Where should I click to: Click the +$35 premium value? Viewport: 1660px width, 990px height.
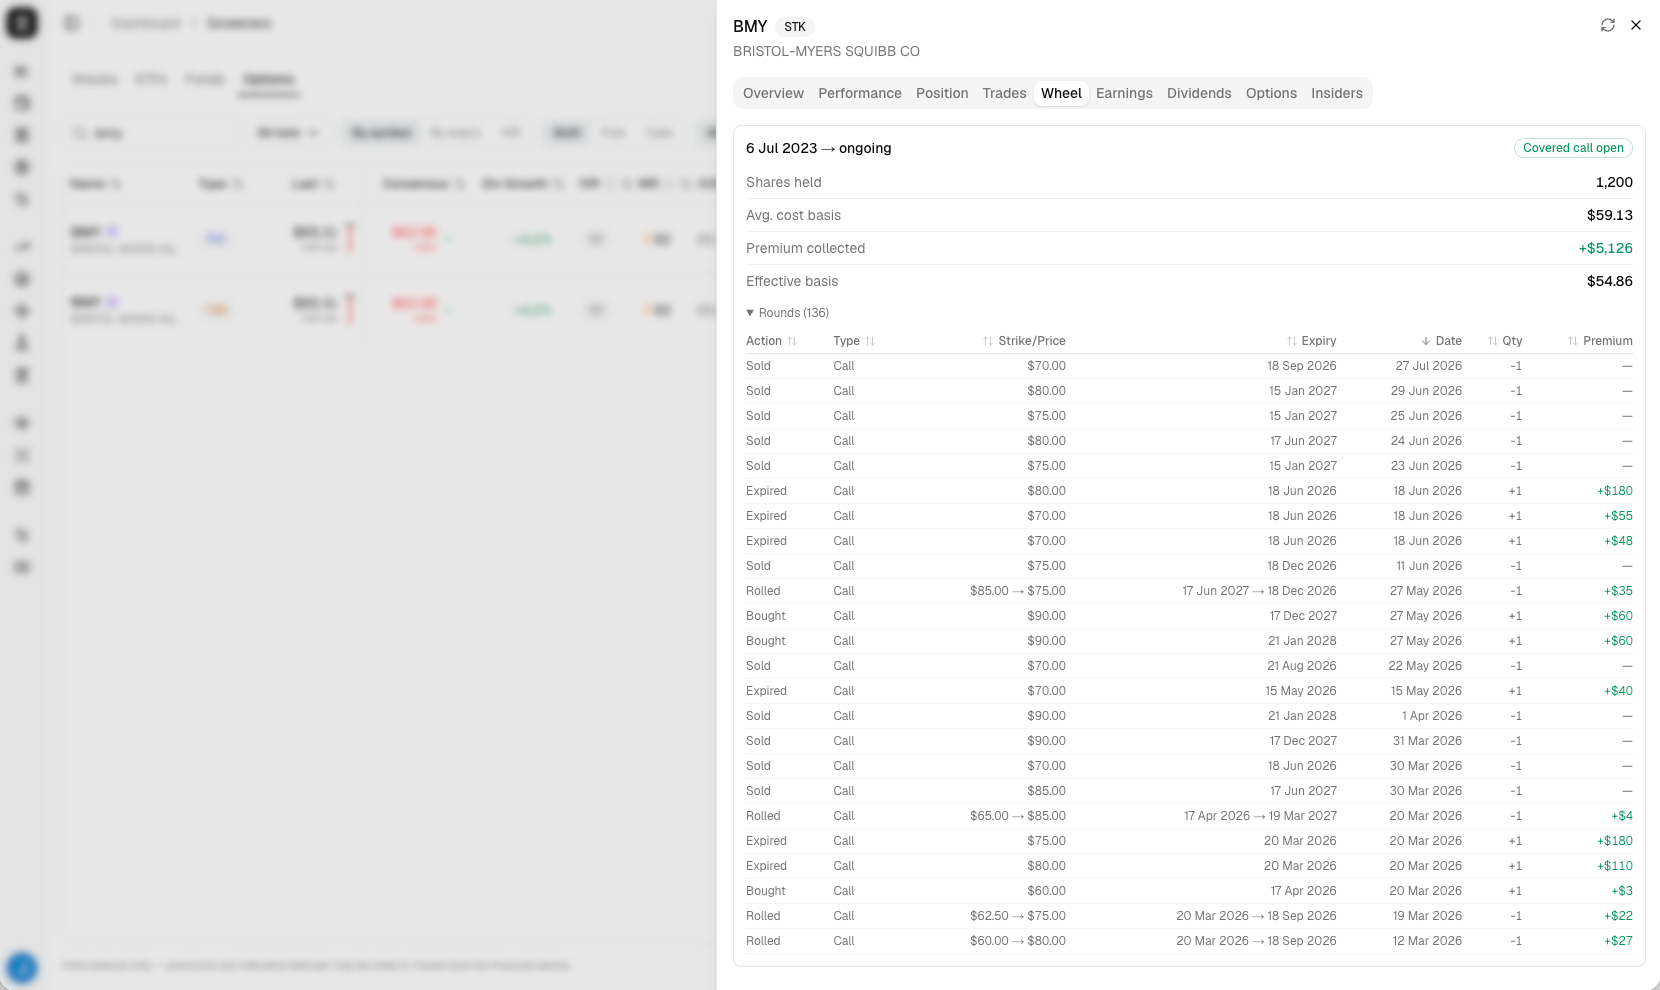tap(1619, 591)
